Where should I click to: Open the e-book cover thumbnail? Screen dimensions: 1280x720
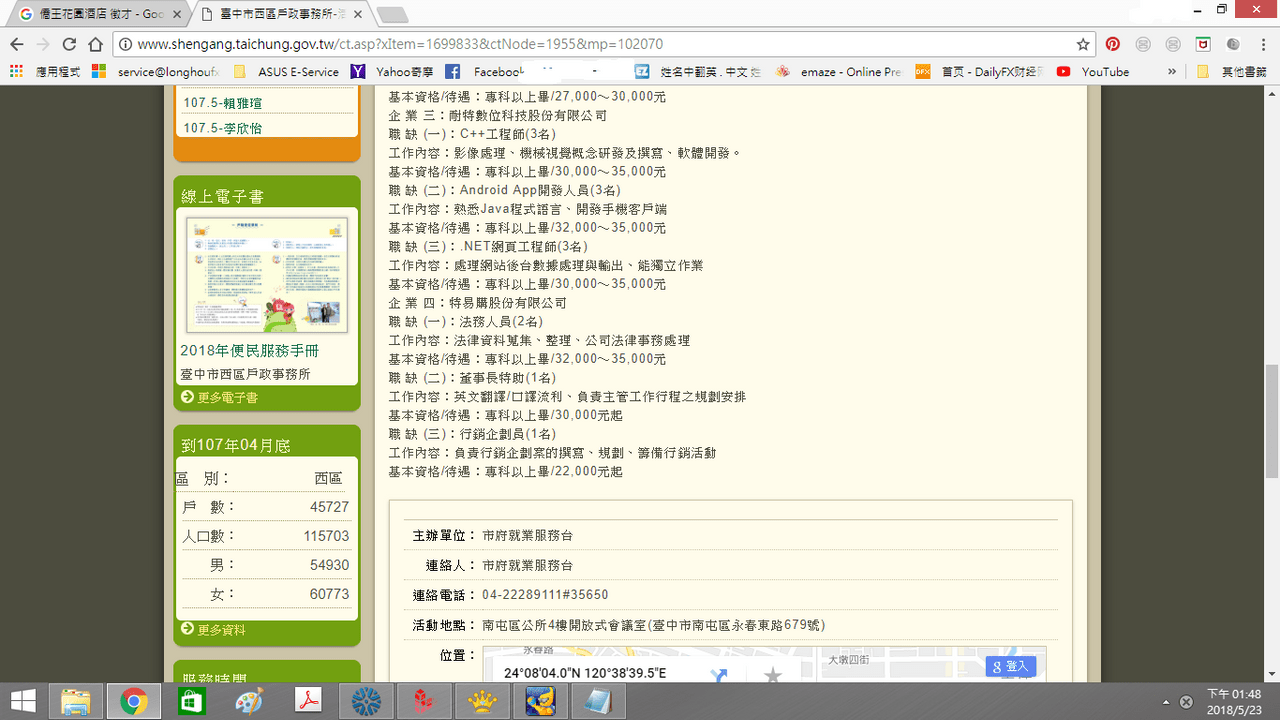point(267,275)
